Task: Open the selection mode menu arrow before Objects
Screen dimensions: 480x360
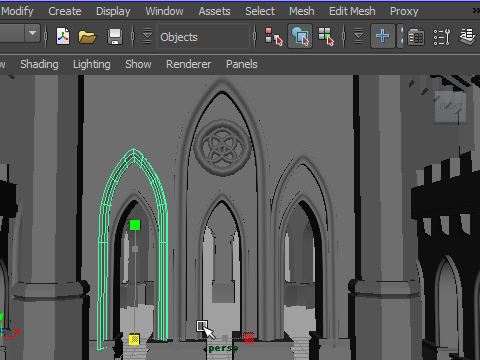Action: [147, 36]
